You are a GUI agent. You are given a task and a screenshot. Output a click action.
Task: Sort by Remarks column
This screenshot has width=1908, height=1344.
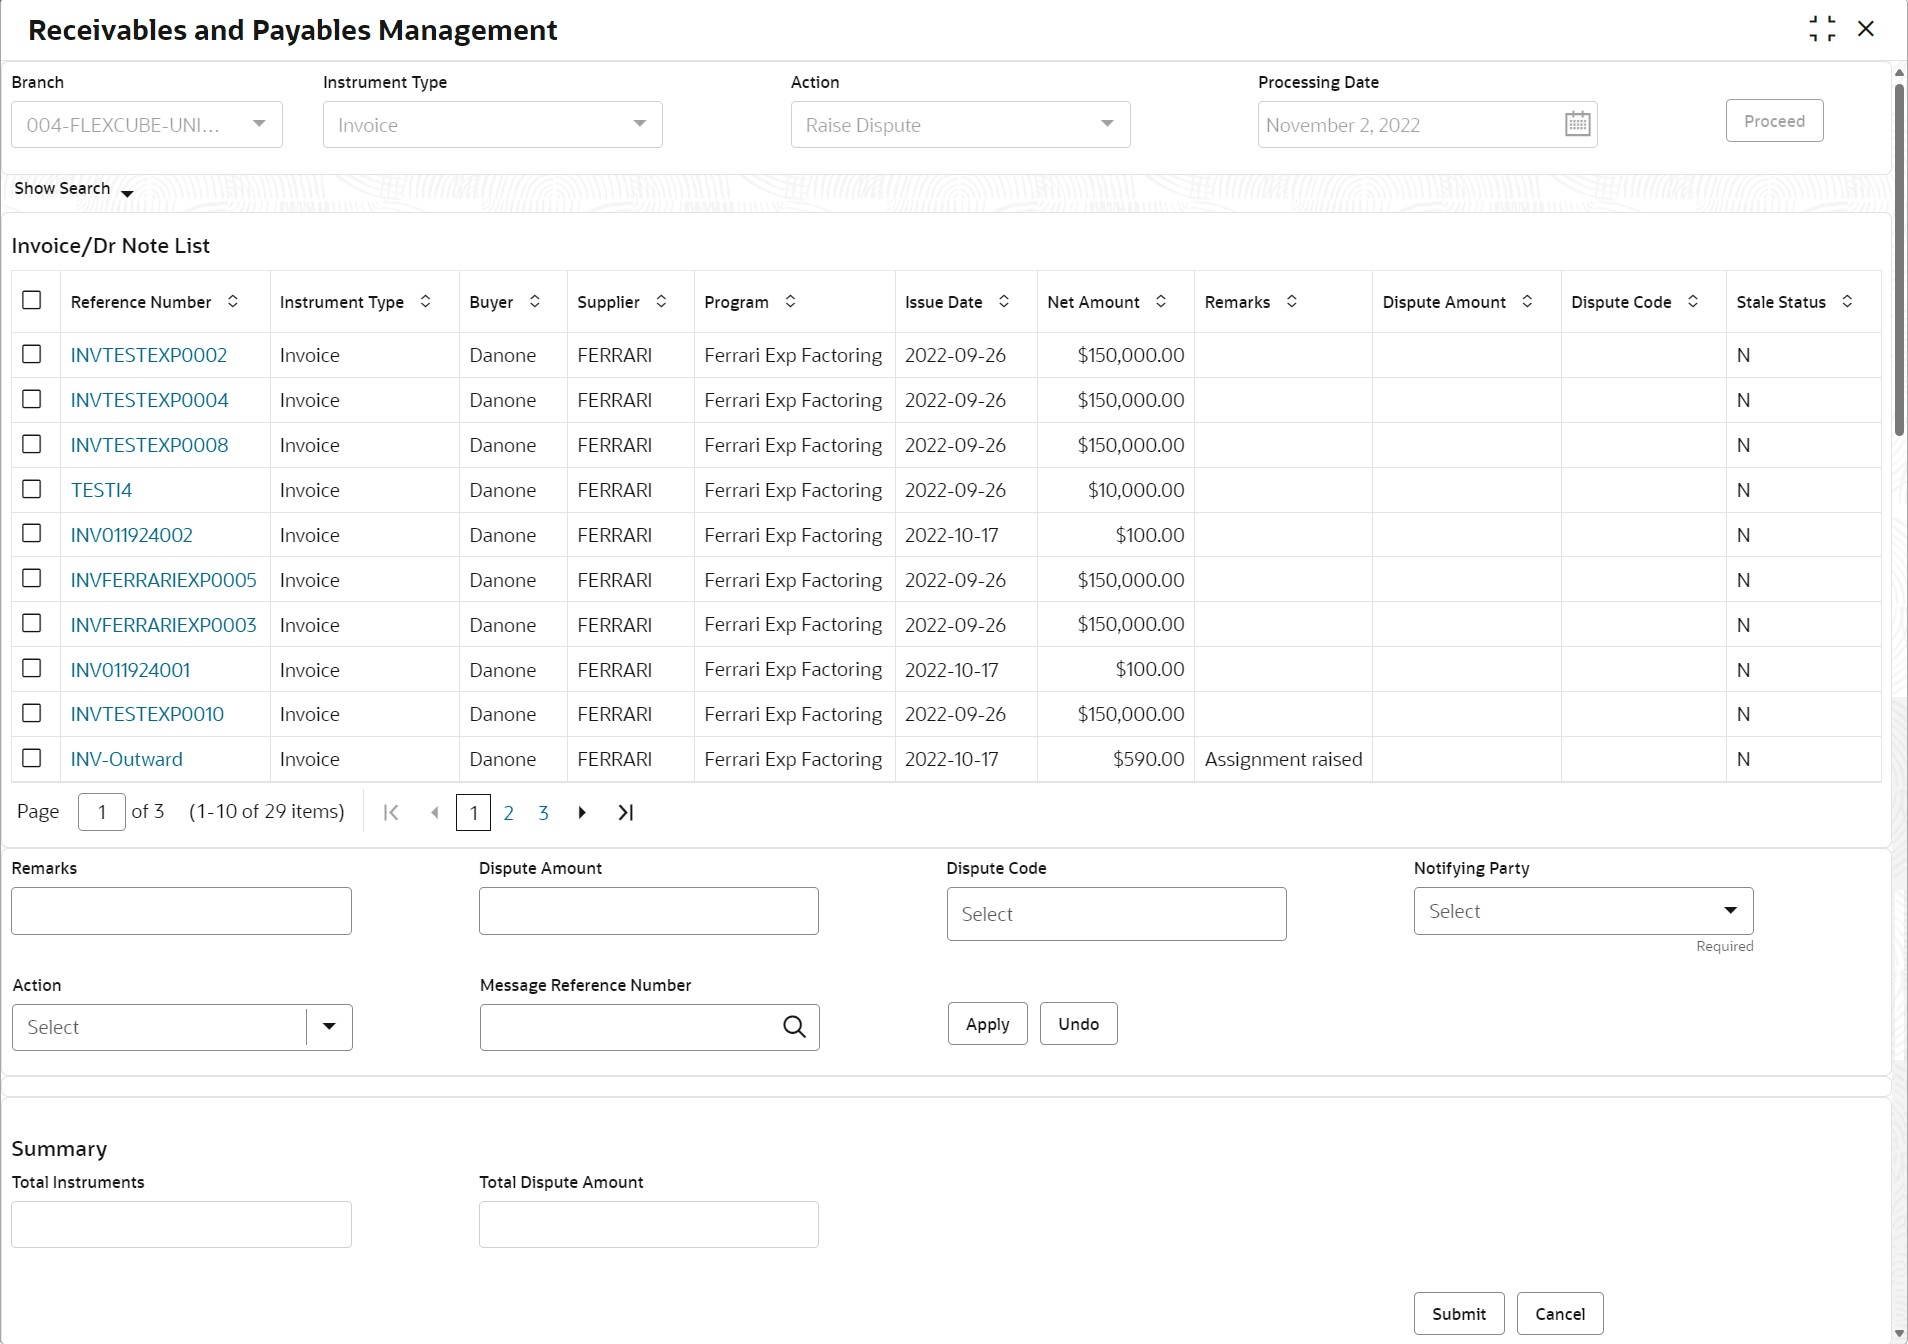(1292, 301)
